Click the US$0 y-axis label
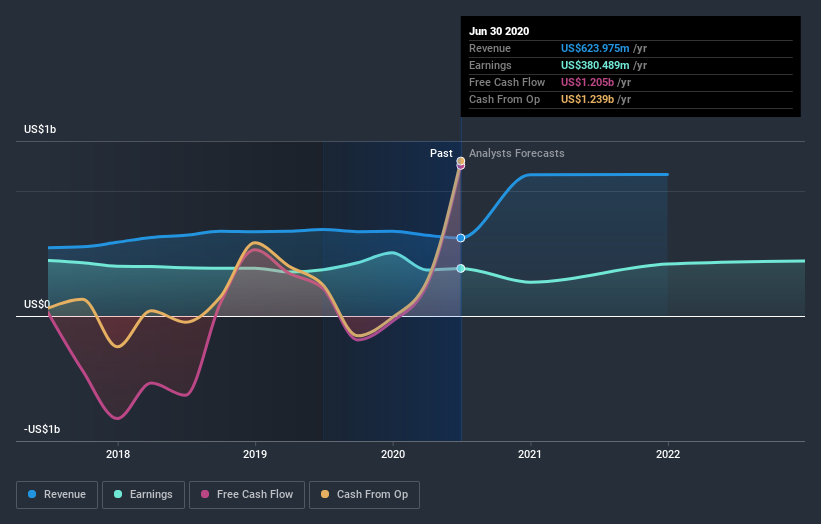 [37, 304]
